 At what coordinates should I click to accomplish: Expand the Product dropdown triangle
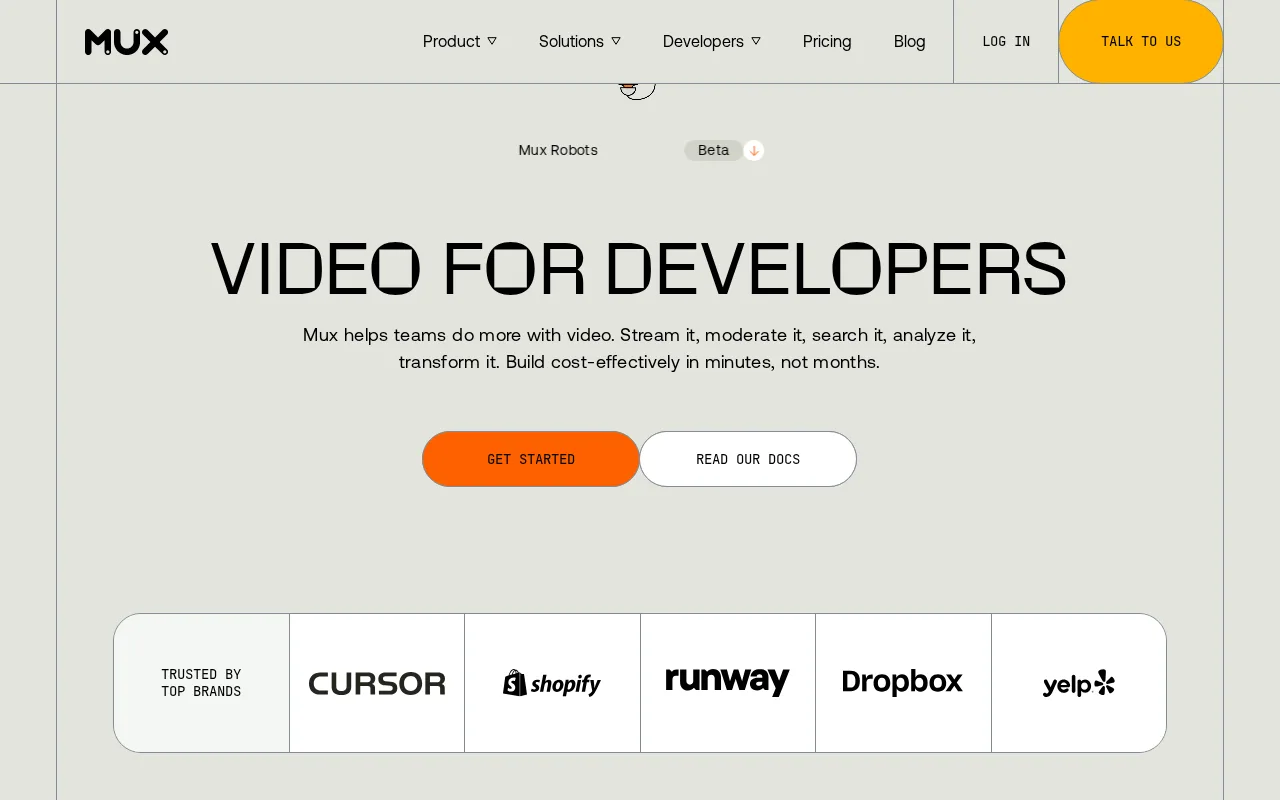pyautogui.click(x=492, y=41)
